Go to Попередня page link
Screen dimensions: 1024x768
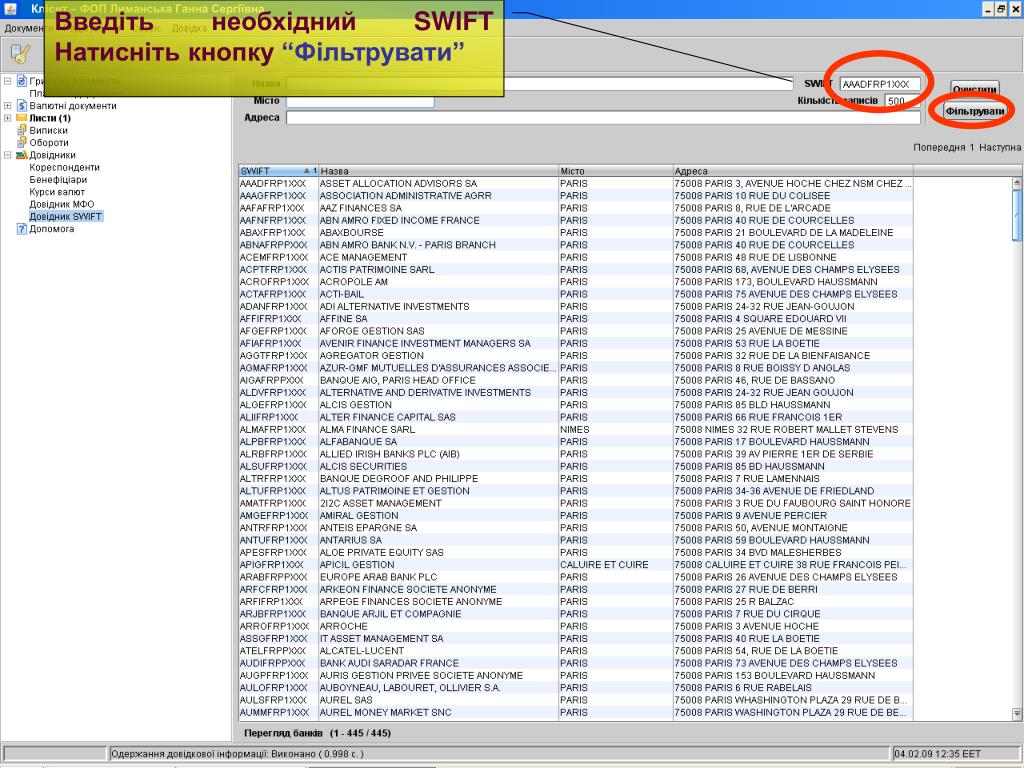pyautogui.click(x=938, y=148)
